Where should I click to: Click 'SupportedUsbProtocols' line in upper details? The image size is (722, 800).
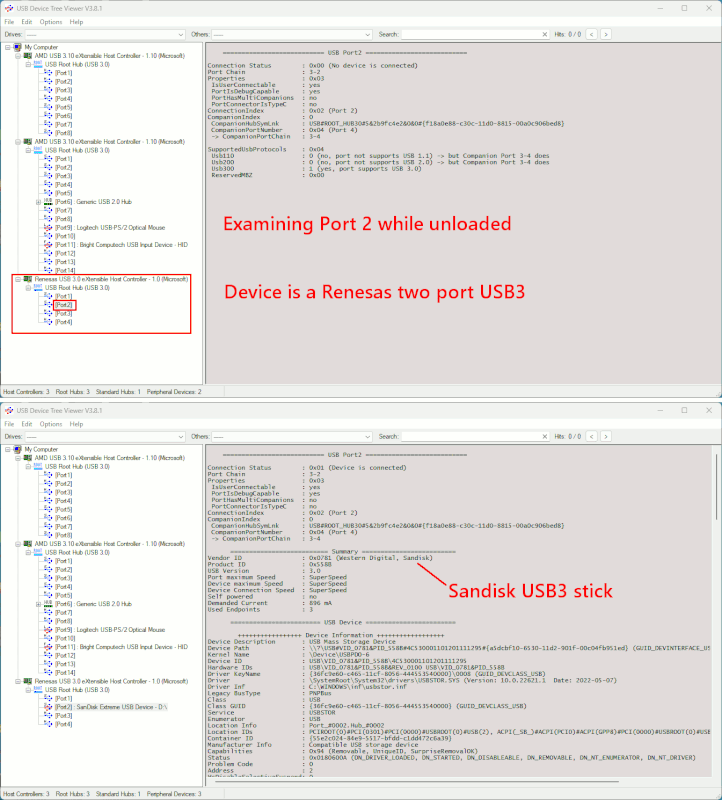click(x=266, y=149)
